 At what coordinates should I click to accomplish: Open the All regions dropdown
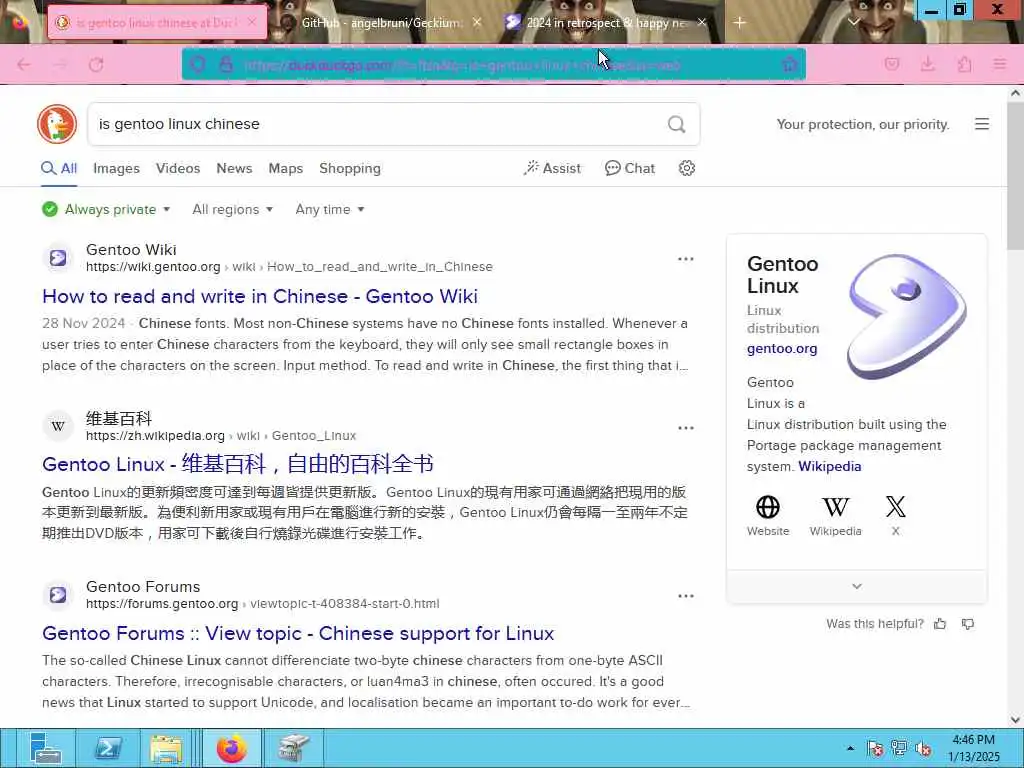coord(232,210)
